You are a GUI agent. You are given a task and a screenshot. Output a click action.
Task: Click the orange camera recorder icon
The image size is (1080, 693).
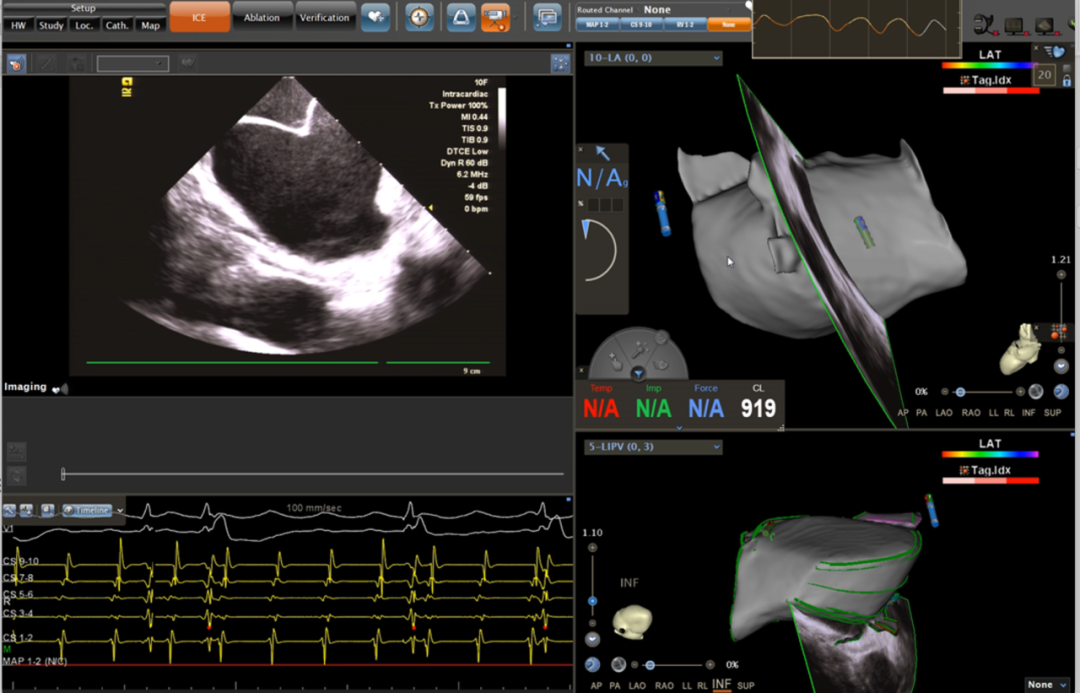tap(495, 17)
